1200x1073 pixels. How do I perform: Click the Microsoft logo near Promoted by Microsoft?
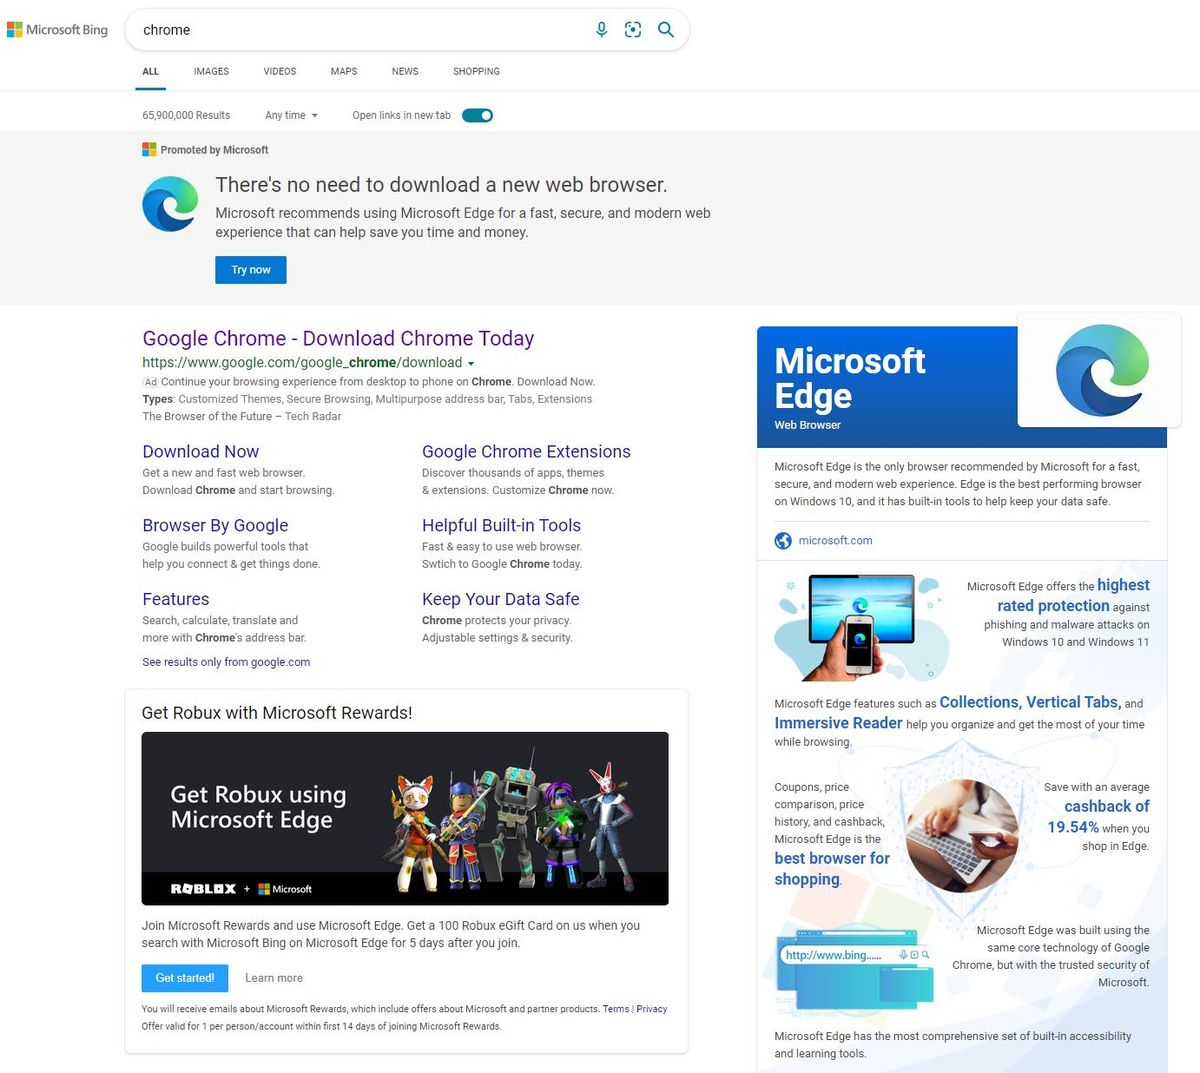tap(147, 149)
